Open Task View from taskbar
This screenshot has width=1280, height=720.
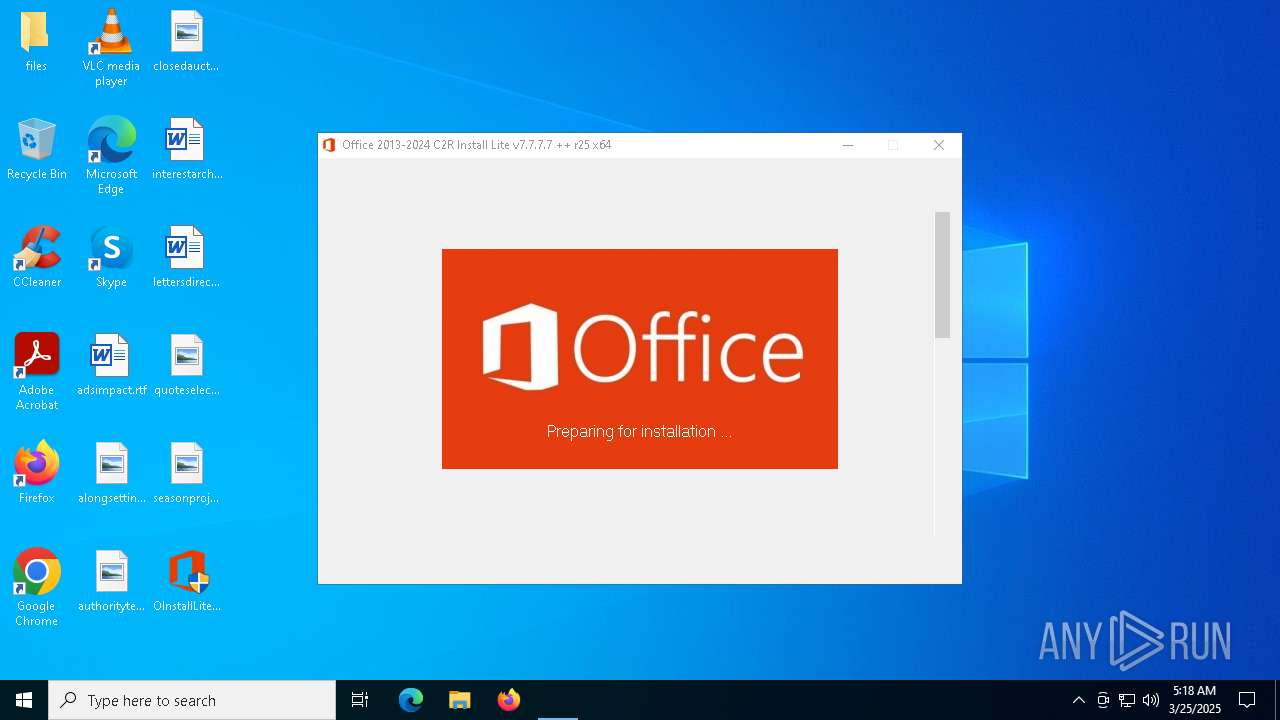360,700
